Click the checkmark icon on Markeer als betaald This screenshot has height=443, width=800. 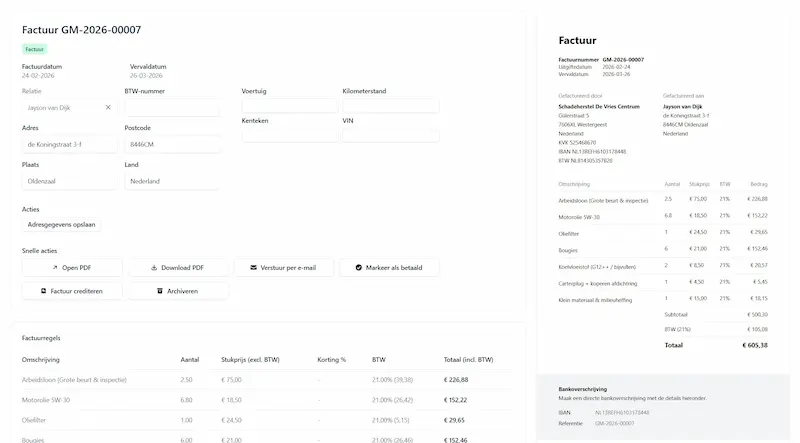click(x=359, y=267)
